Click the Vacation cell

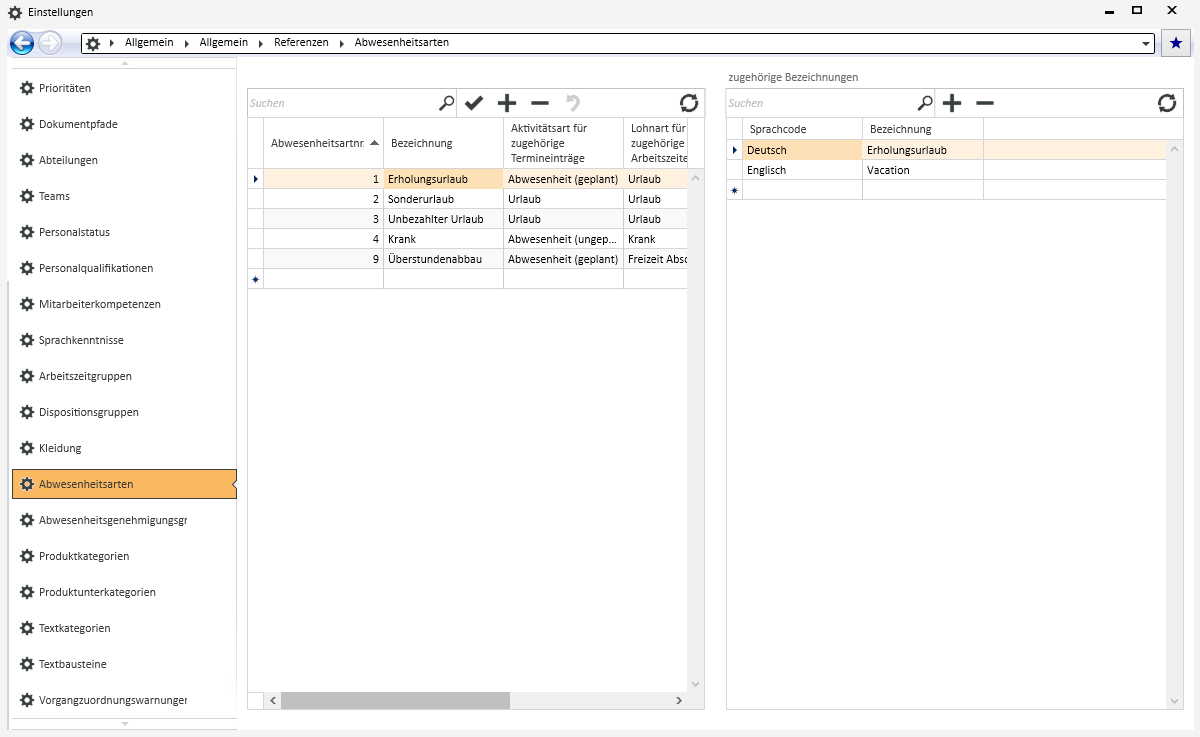click(923, 170)
